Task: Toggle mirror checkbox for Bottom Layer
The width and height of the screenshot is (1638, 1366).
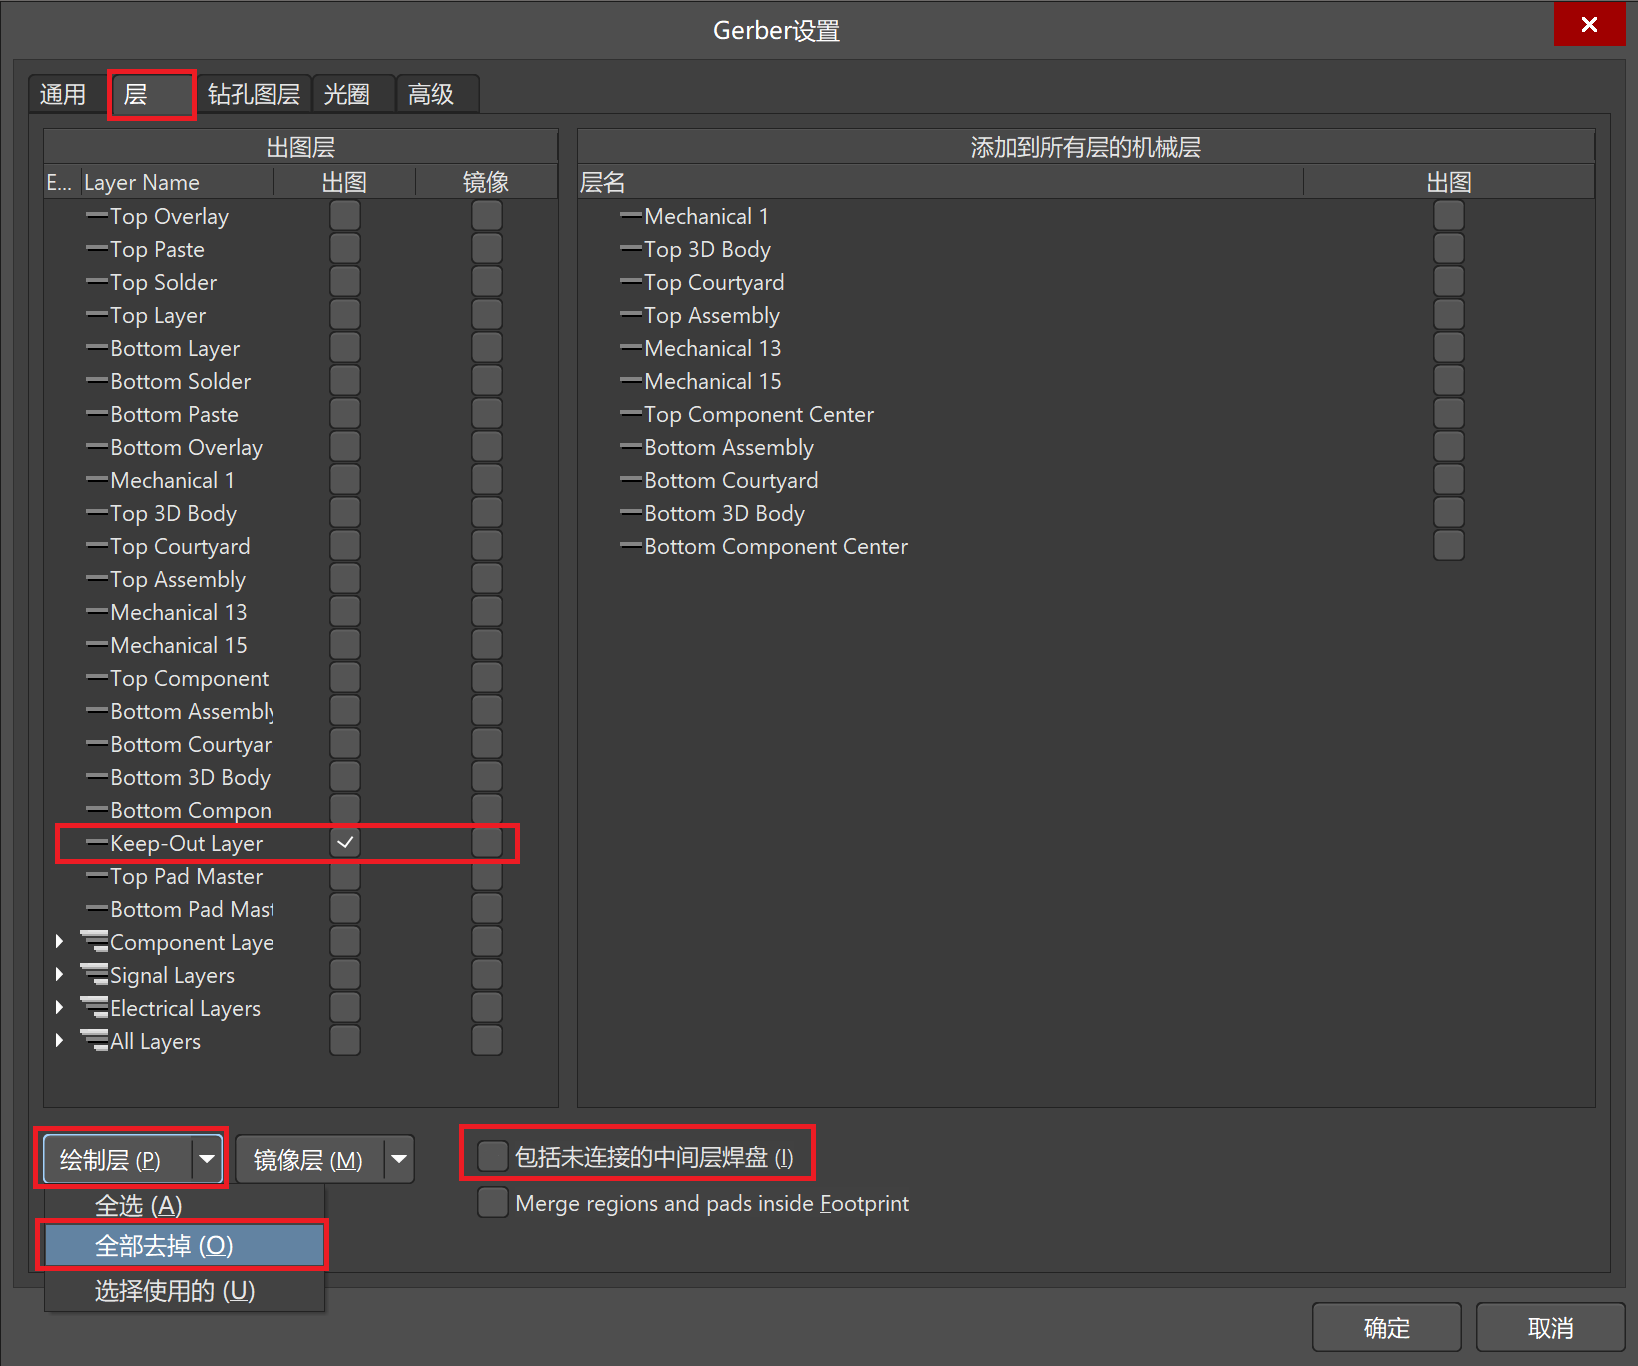Action: [487, 348]
